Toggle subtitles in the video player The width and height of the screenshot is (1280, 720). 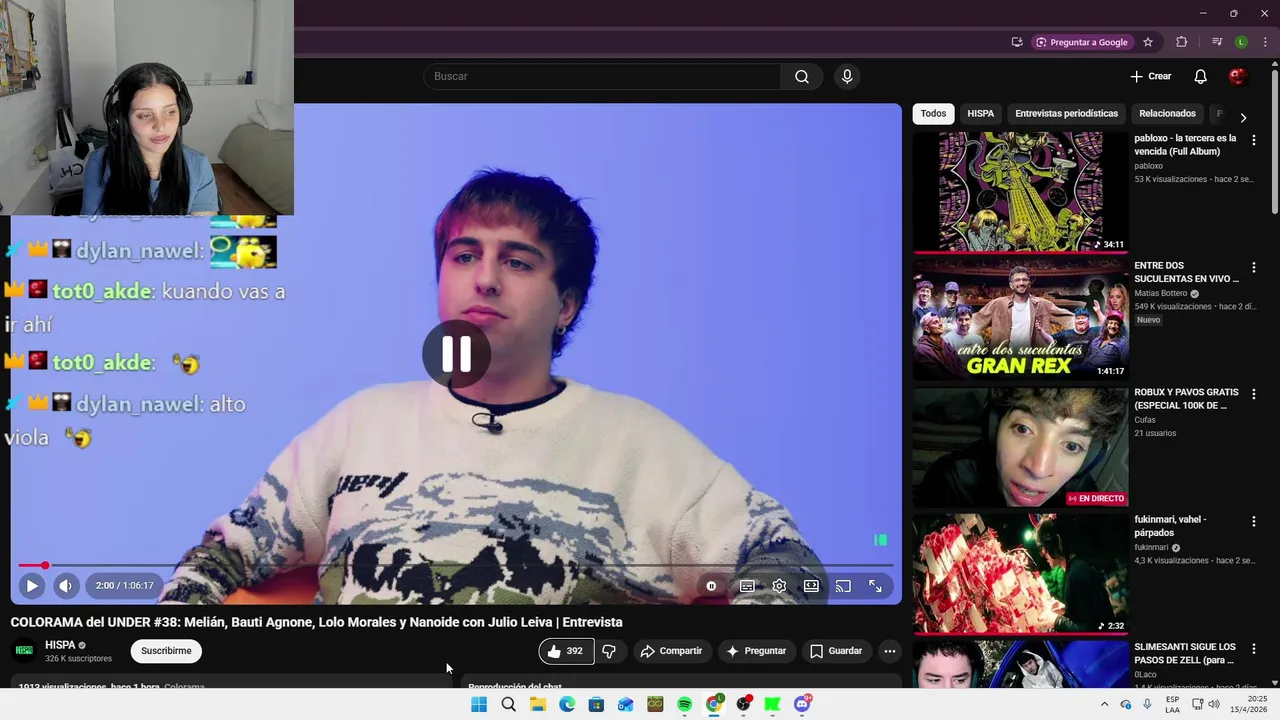tap(747, 586)
